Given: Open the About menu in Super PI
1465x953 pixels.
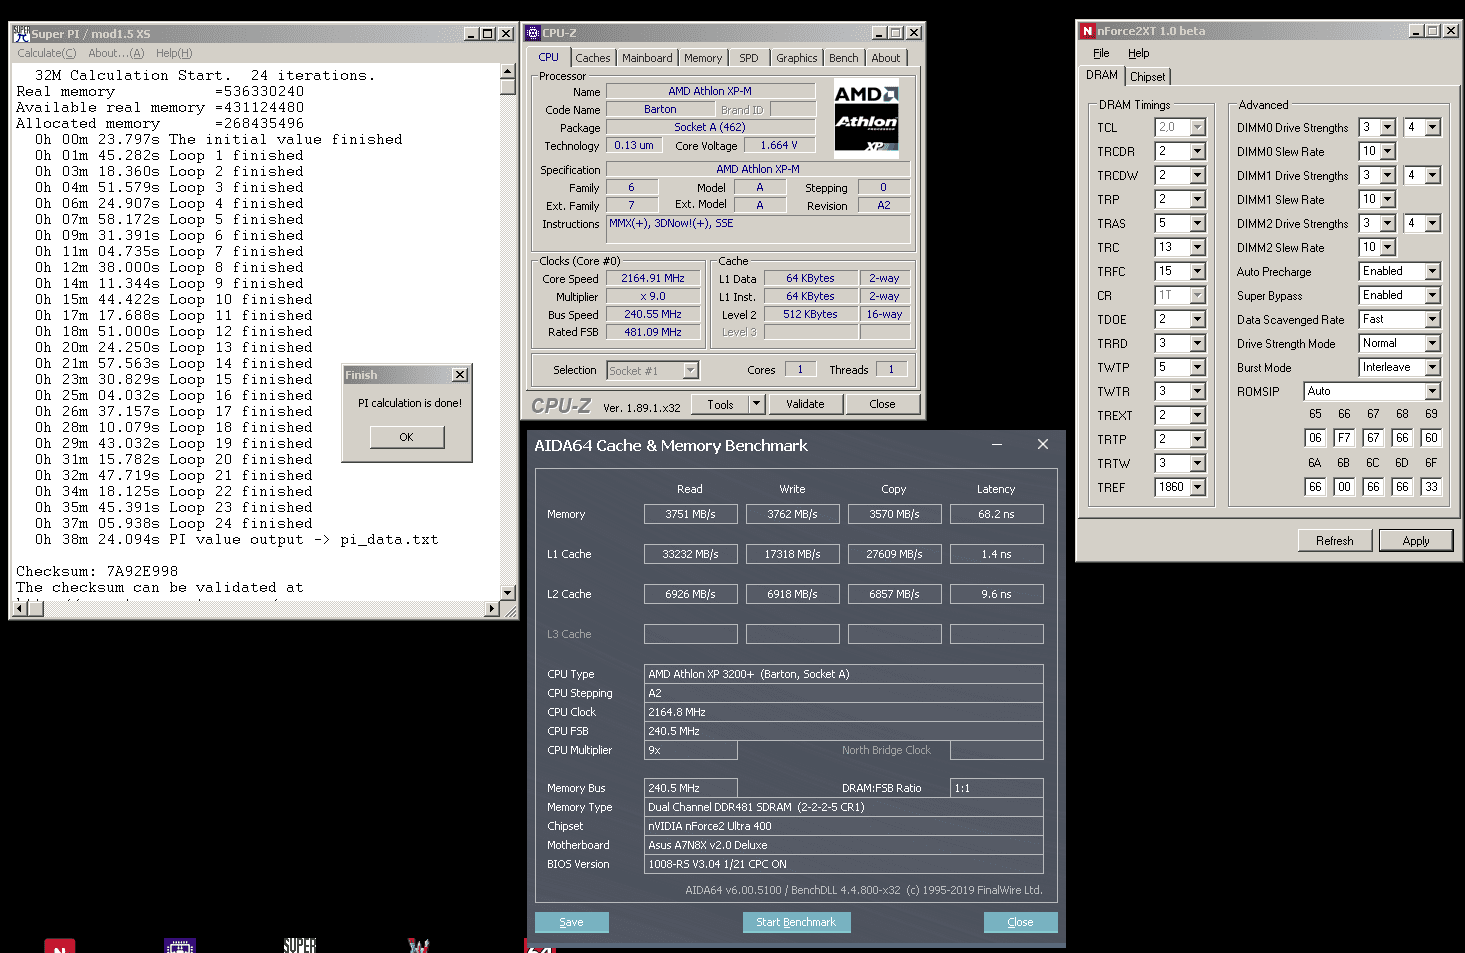Looking at the screenshot, I should point(116,53).
